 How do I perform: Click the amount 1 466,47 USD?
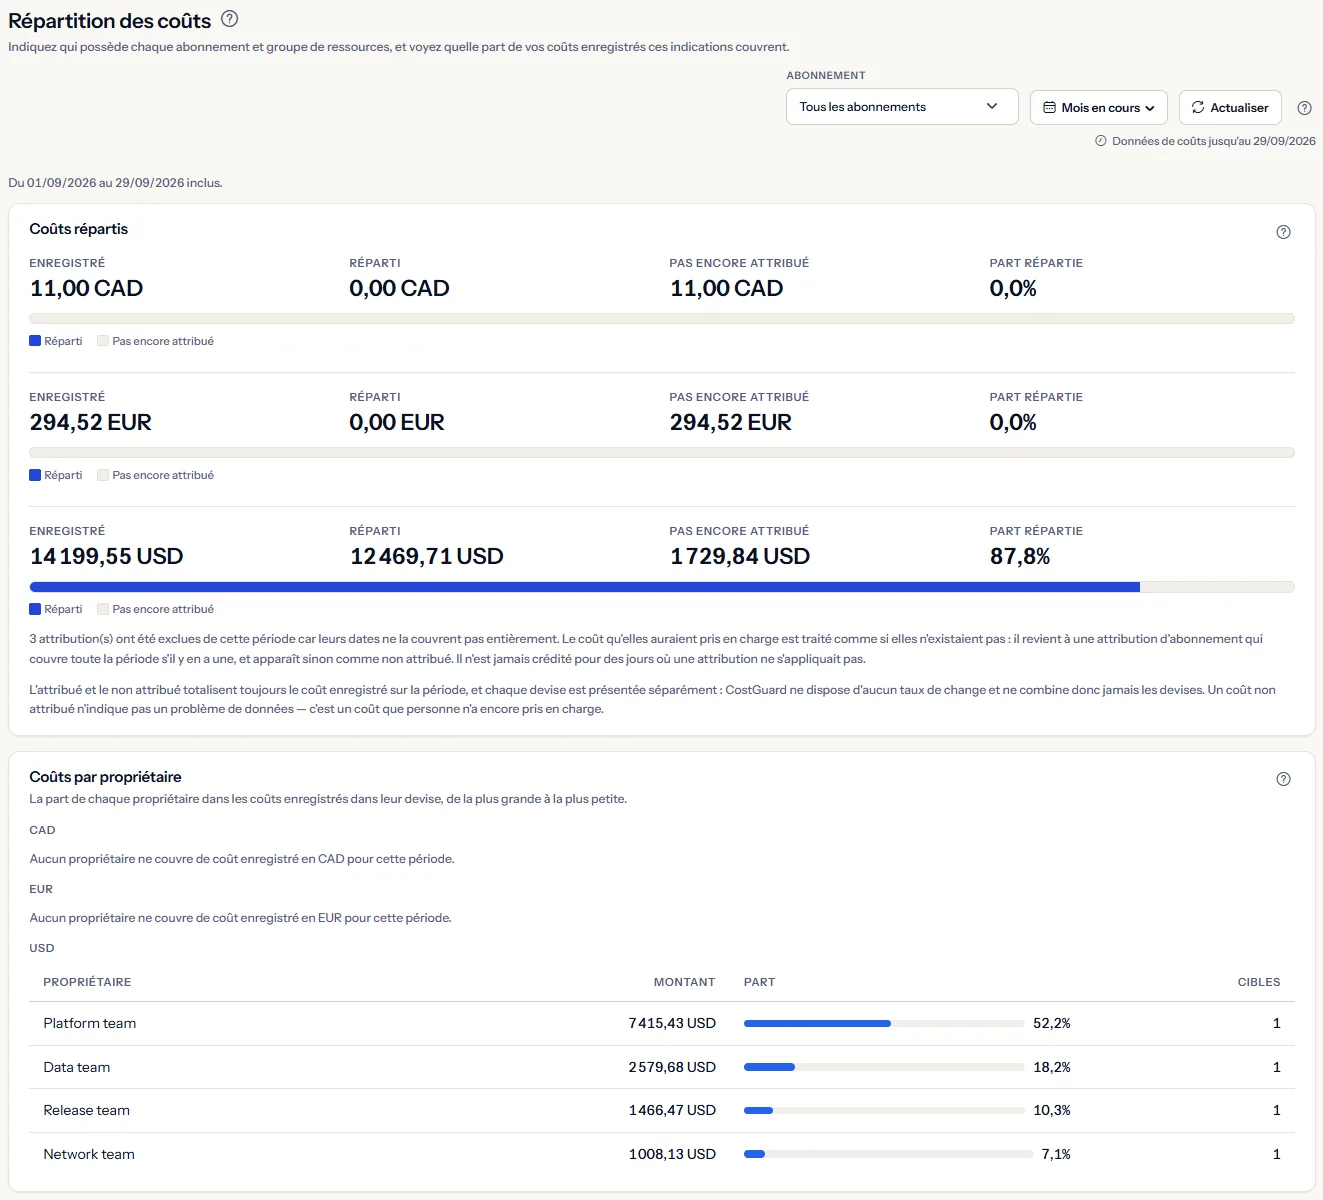(672, 1110)
